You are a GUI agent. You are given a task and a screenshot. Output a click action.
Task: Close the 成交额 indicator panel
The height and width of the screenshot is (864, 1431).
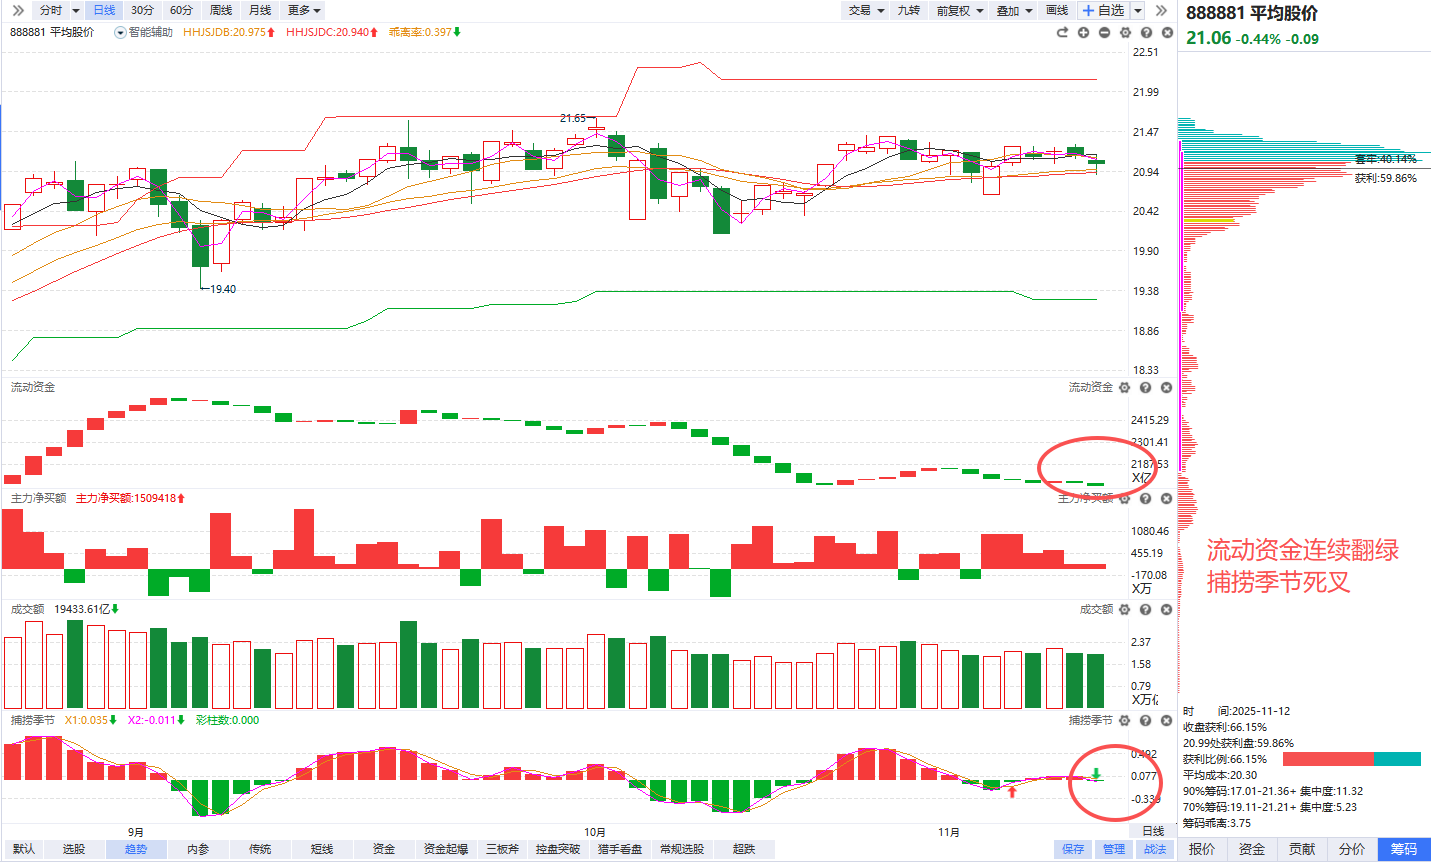(x=1167, y=609)
